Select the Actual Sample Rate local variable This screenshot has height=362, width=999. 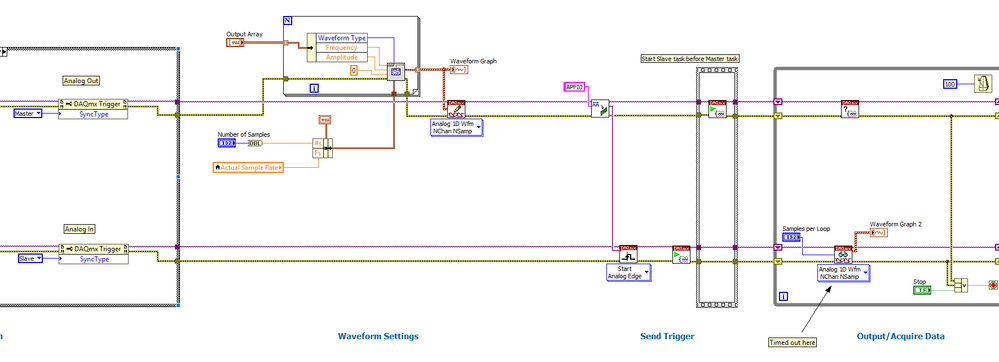tap(248, 167)
